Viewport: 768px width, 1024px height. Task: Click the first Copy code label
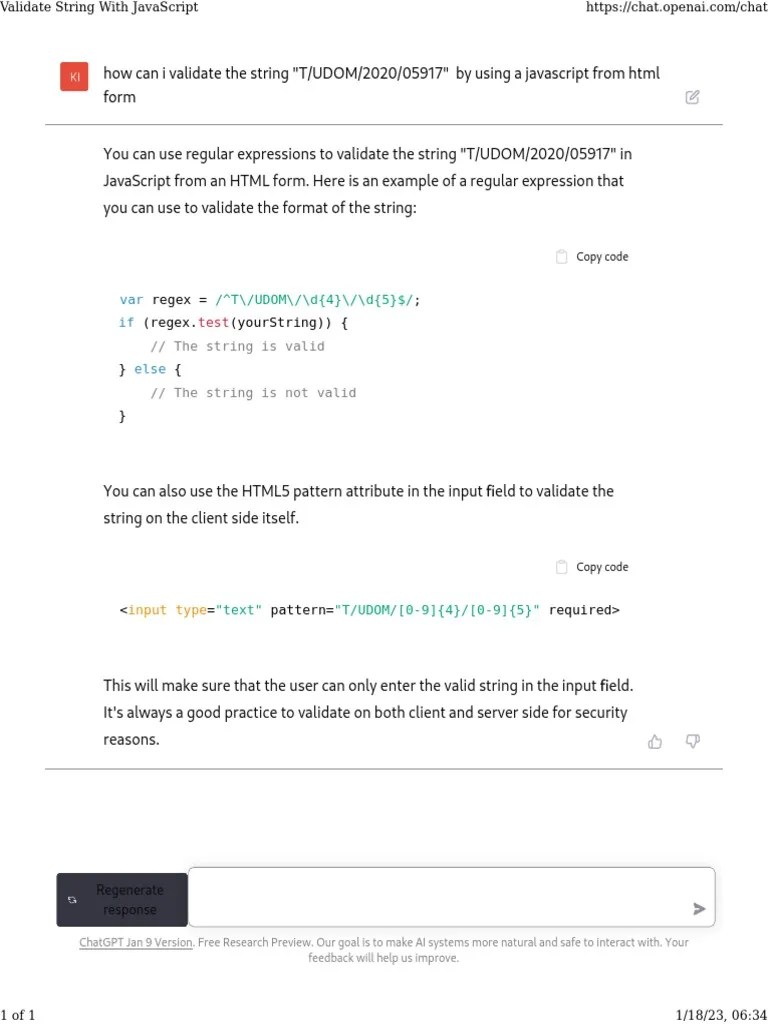(x=601, y=256)
